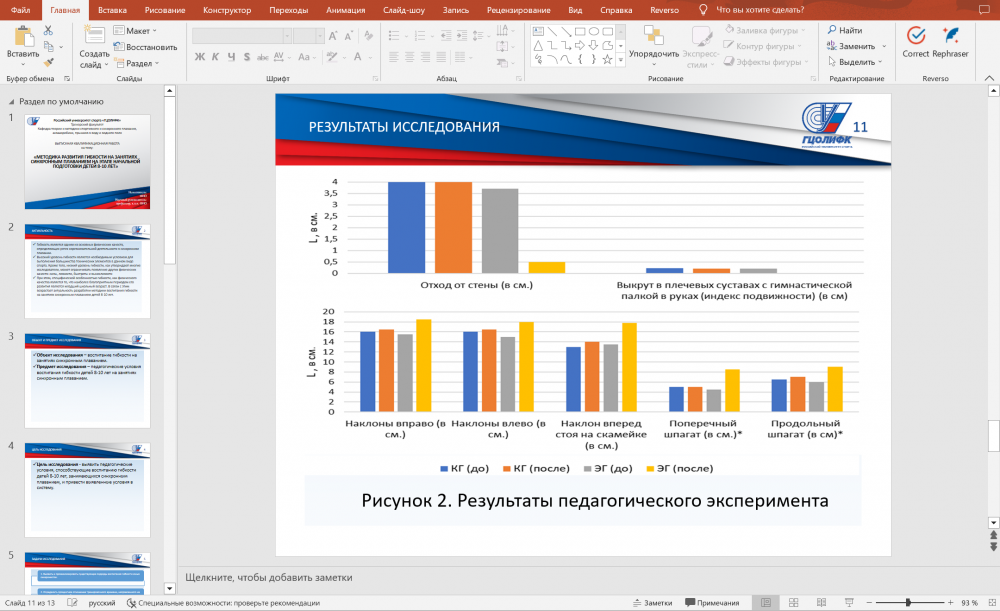Toggle Примечания comments pane
Viewport: 1000px width, 611px height.
(x=712, y=603)
